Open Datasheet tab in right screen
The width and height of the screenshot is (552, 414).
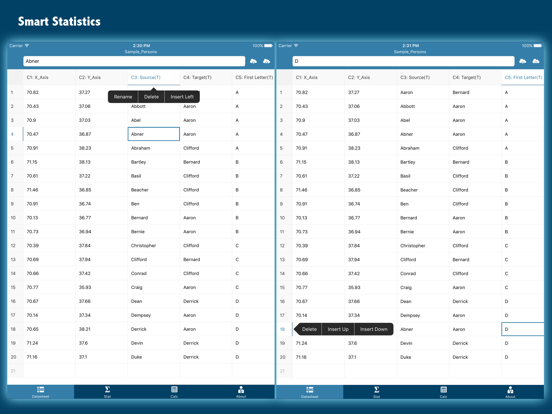click(310, 392)
